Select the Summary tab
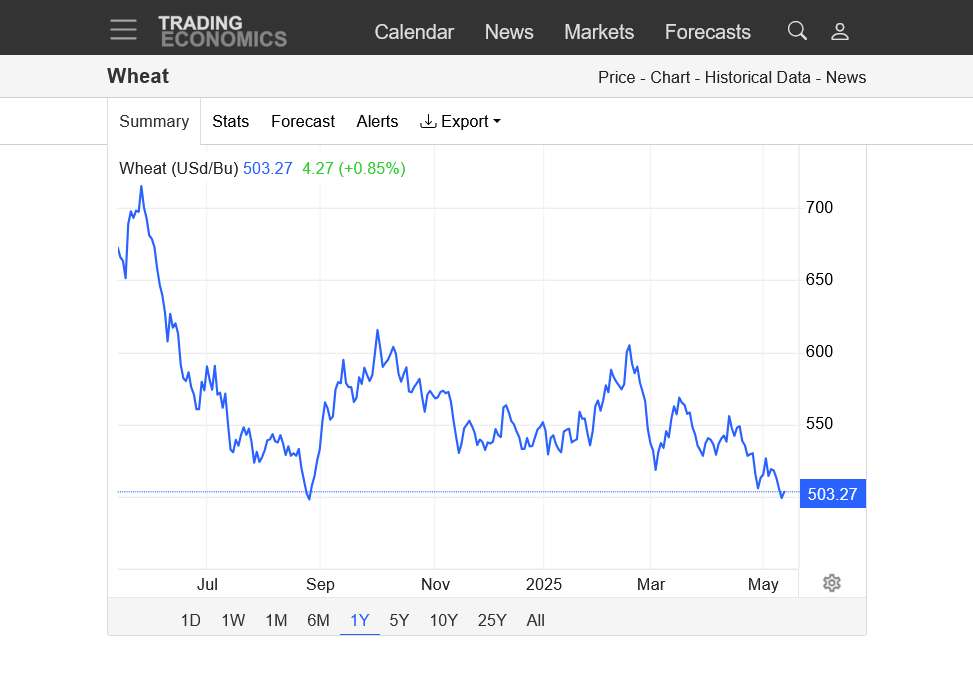 tap(154, 122)
